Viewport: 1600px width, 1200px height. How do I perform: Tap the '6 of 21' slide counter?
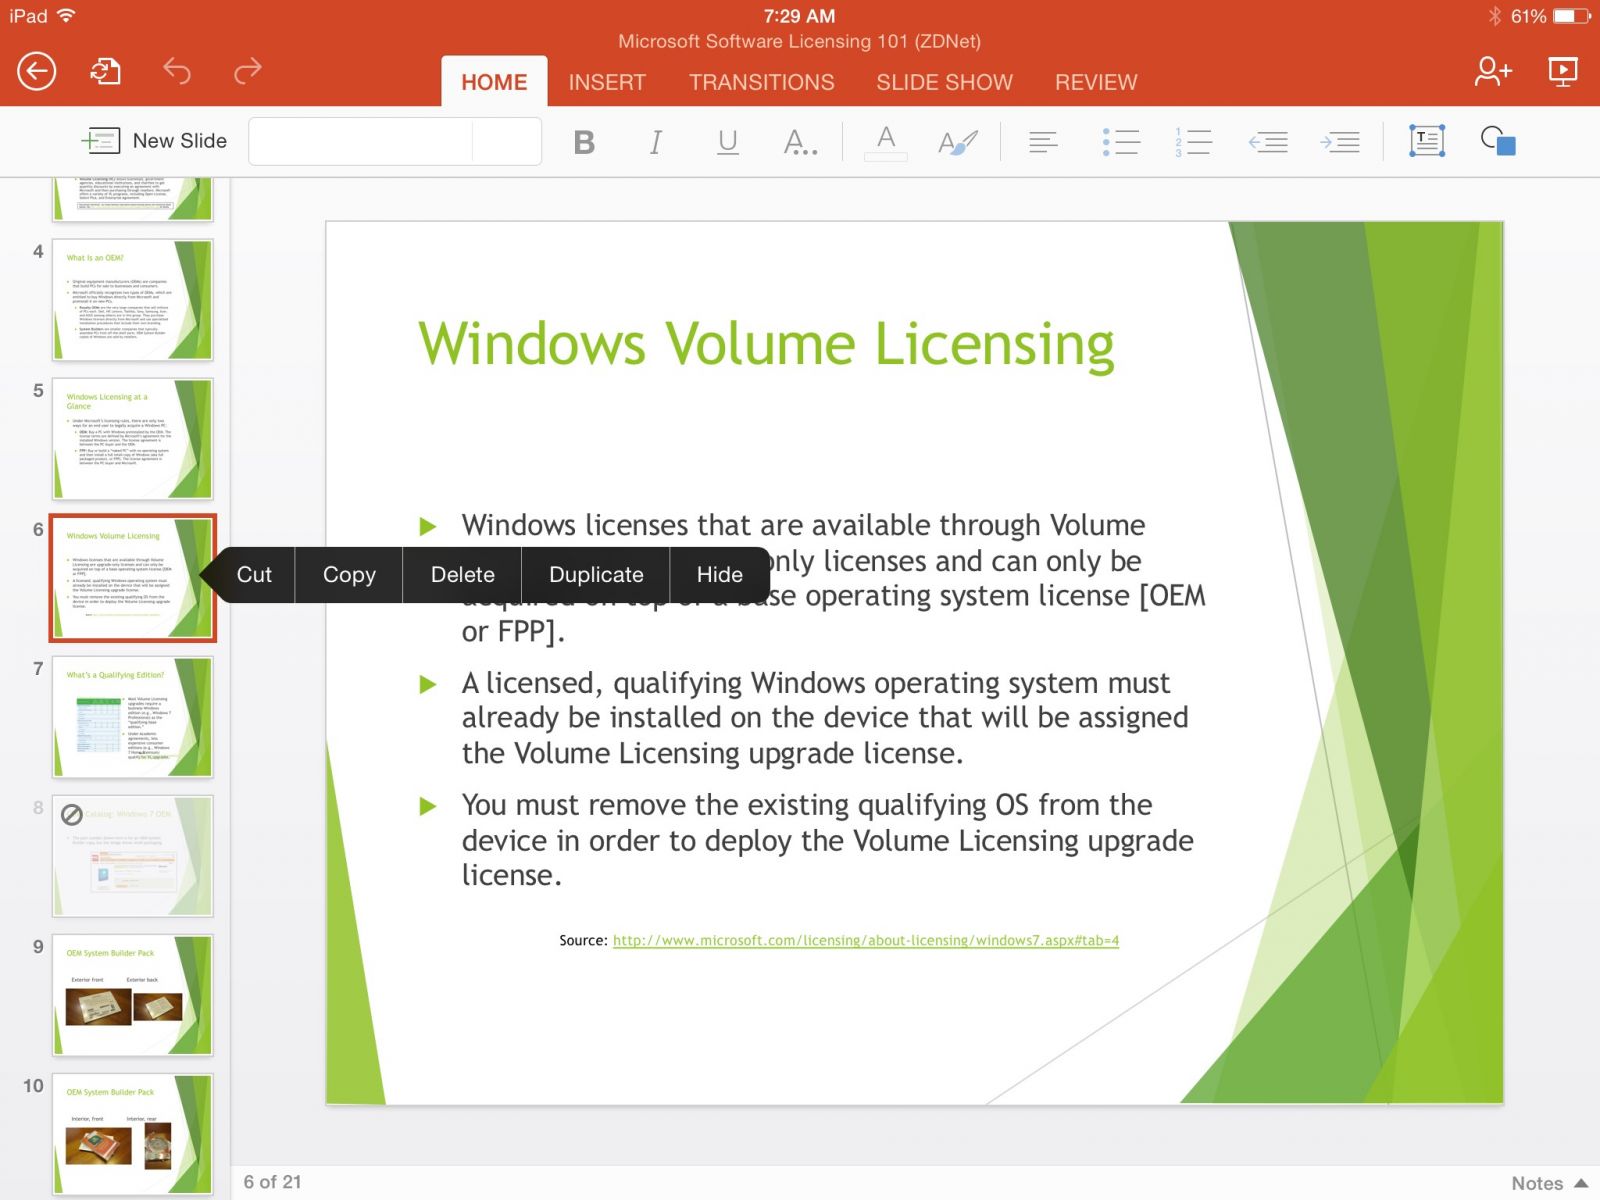pos(272,1182)
